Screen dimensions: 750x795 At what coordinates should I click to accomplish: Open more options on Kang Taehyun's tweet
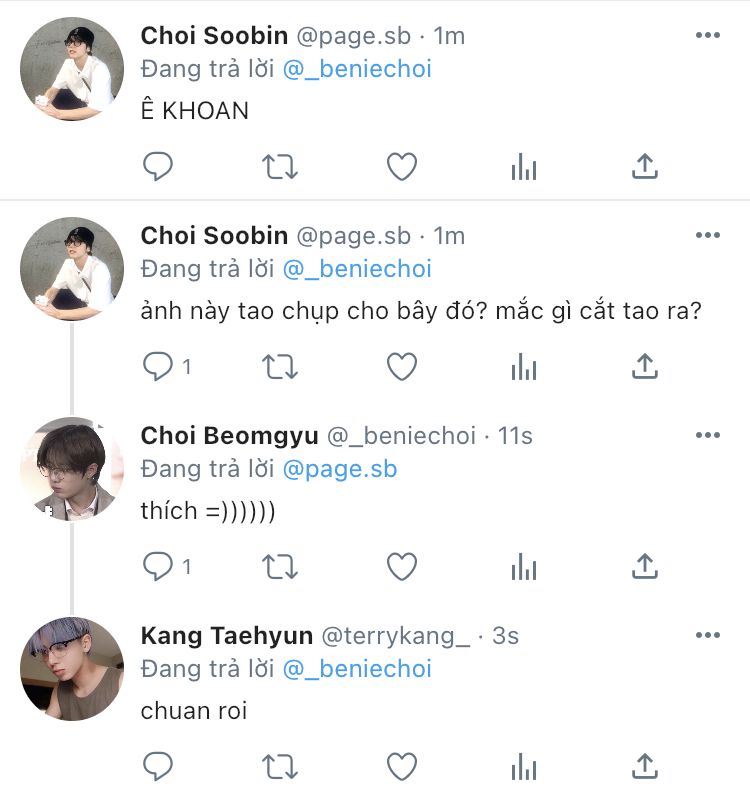pyautogui.click(x=707, y=636)
